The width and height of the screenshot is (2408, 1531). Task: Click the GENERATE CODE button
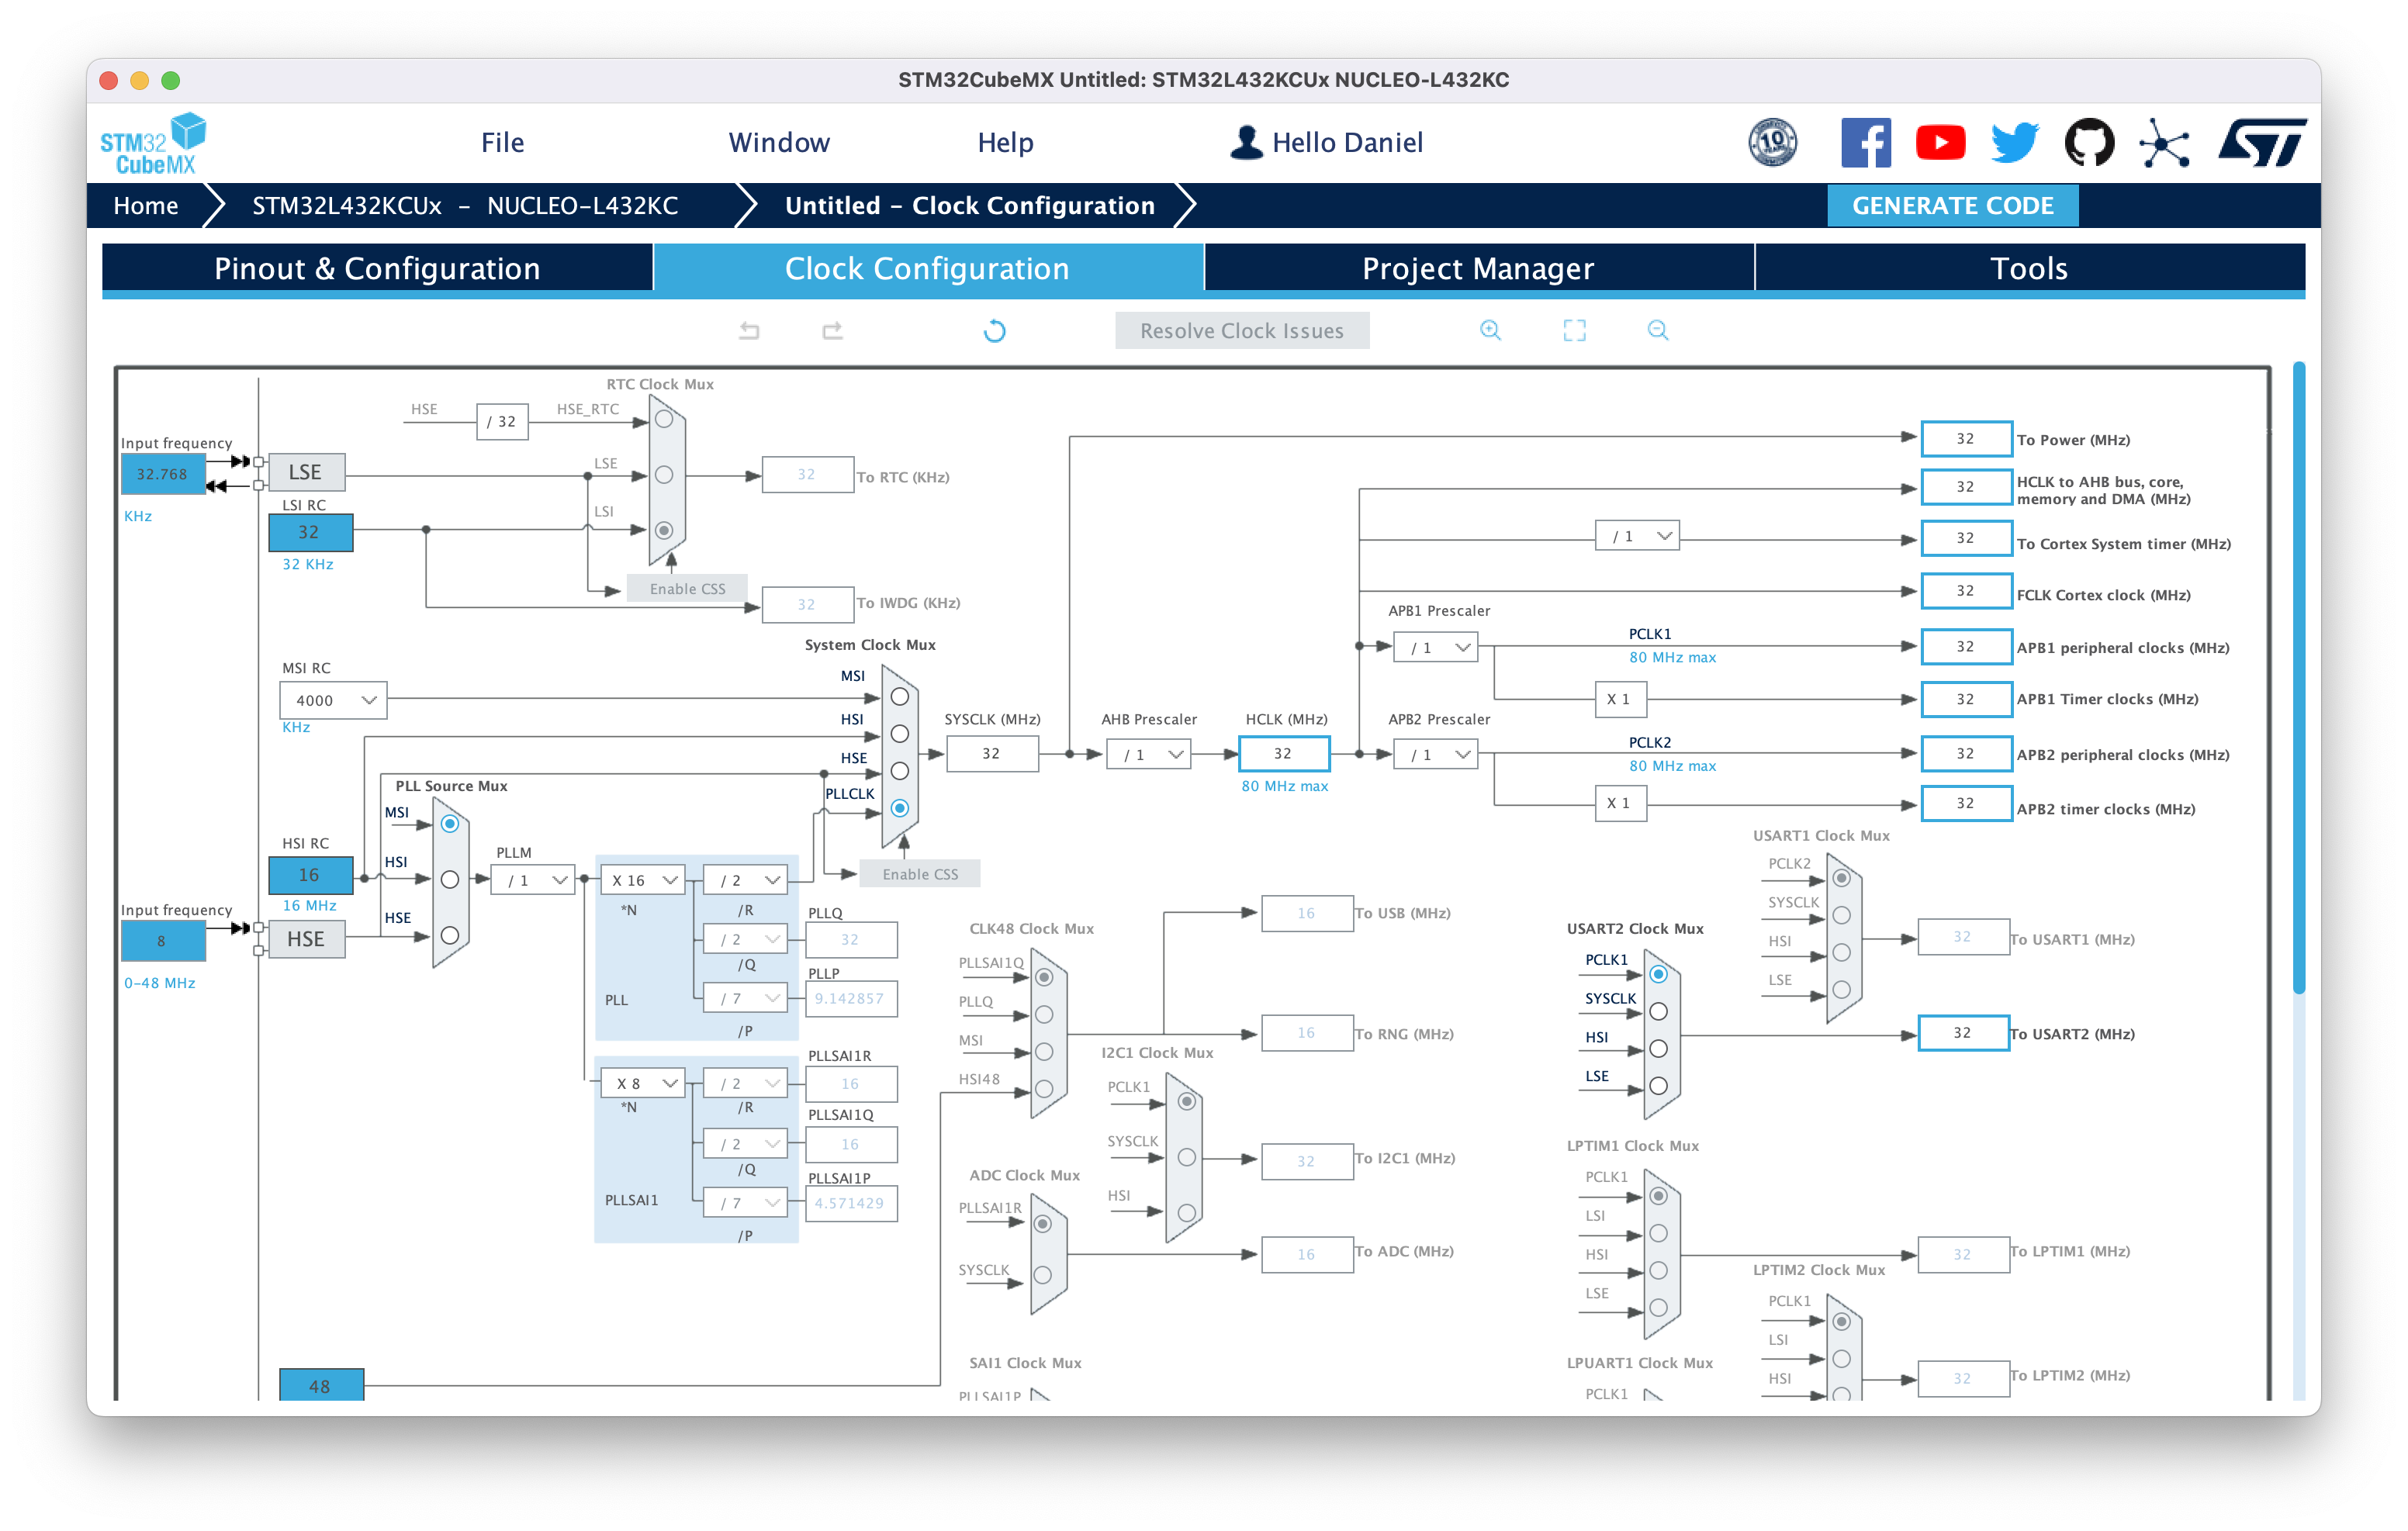(x=1952, y=205)
